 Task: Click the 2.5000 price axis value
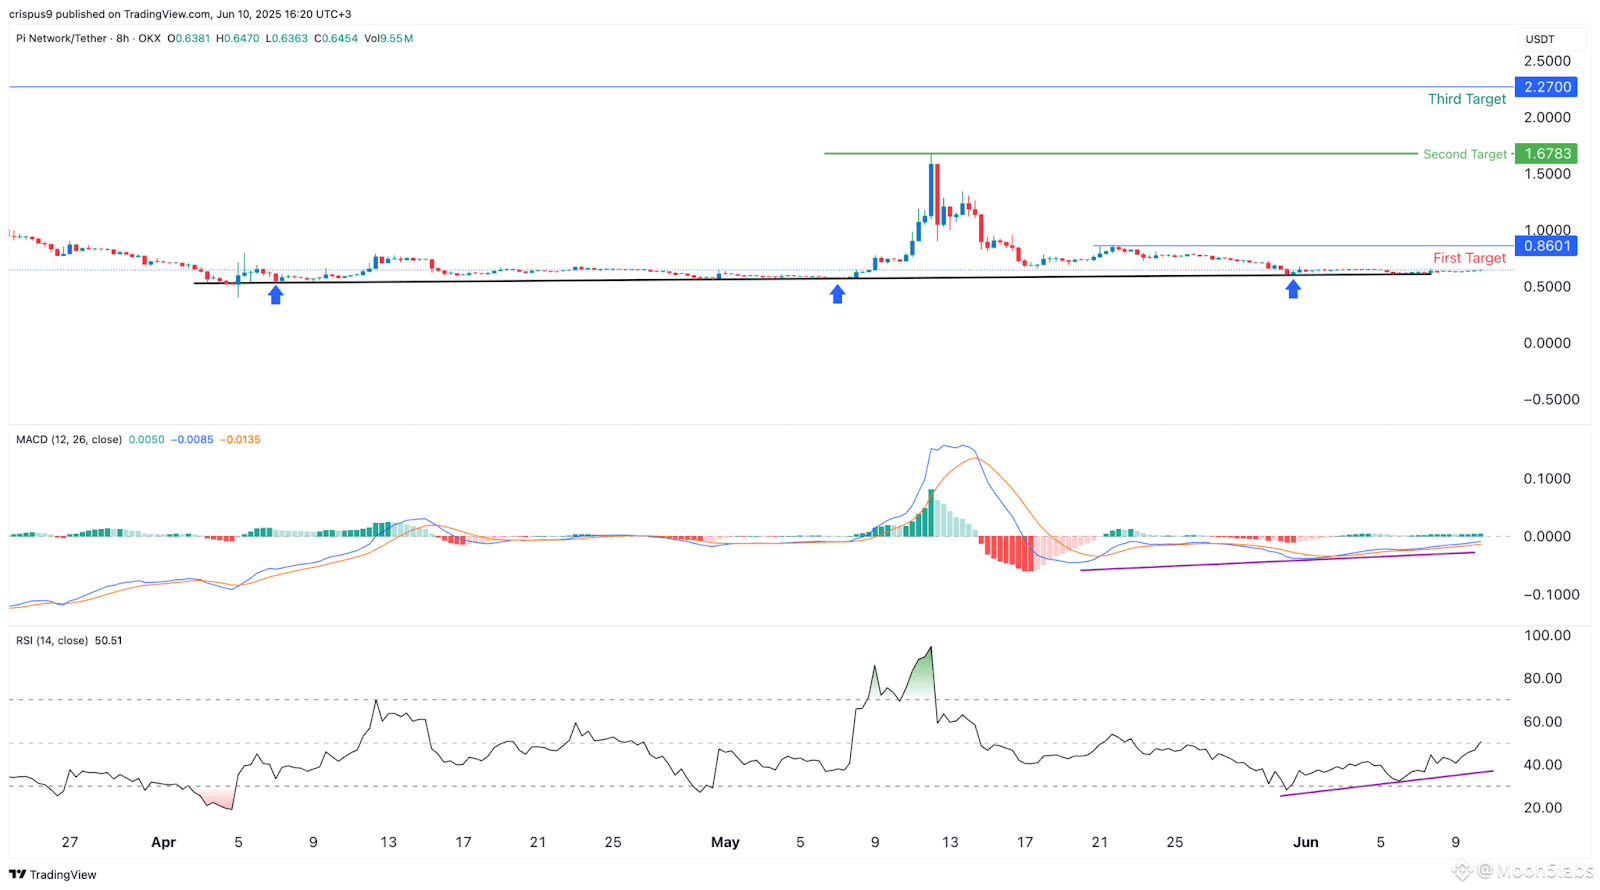click(x=1547, y=61)
